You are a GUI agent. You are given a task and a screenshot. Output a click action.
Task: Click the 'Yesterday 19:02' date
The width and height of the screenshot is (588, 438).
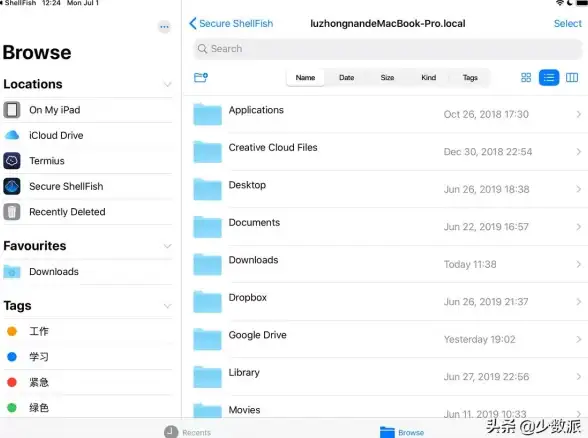(x=479, y=339)
